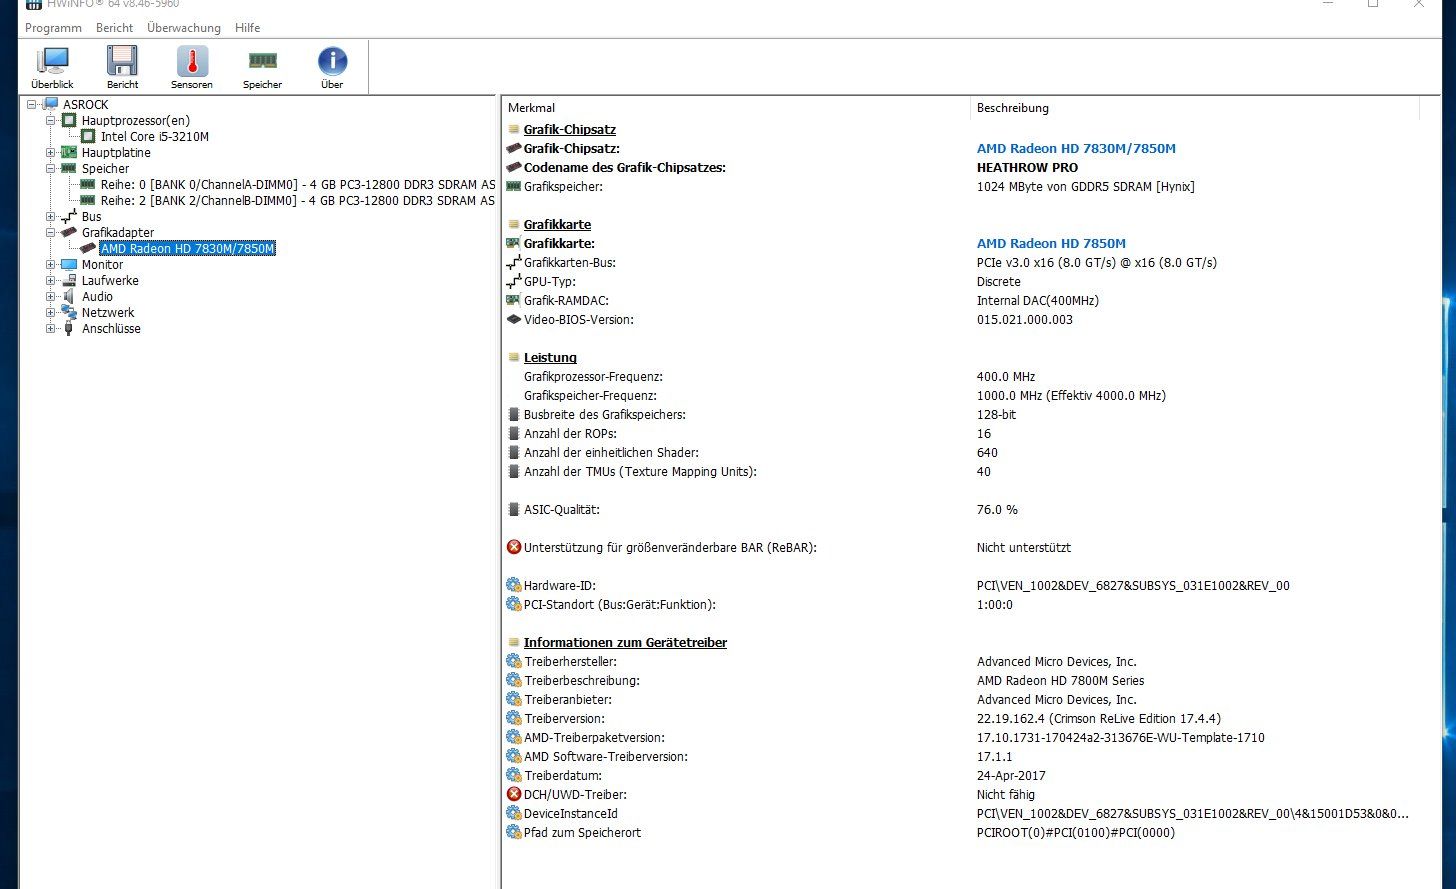Viewport: 1456px width, 889px height.
Task: Click the Hauptprozessor(en) CPU icon in tree
Action: pyautogui.click(x=69, y=120)
